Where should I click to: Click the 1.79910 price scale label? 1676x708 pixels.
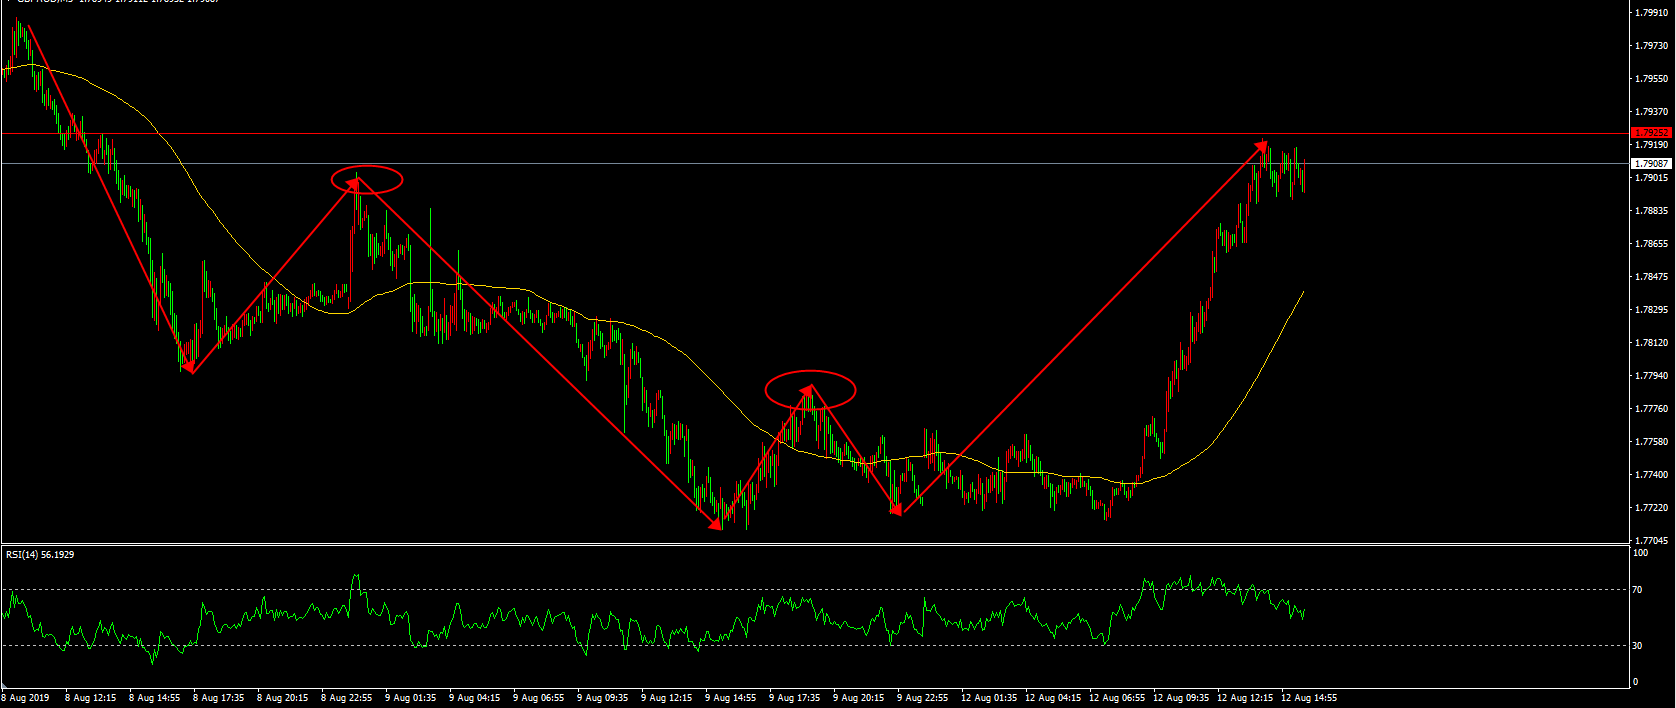(x=1650, y=13)
